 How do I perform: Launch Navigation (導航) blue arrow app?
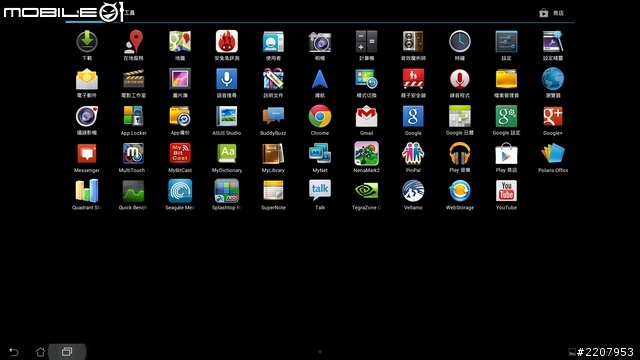tap(320, 79)
